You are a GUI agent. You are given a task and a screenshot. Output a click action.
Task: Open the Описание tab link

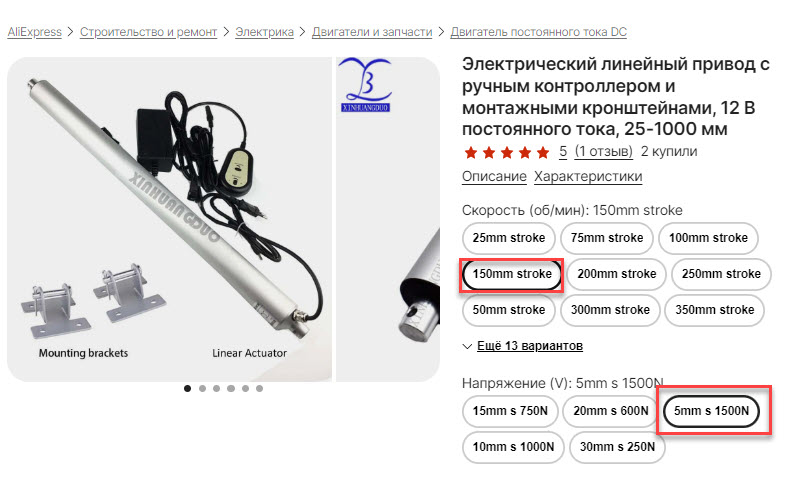[x=494, y=177]
